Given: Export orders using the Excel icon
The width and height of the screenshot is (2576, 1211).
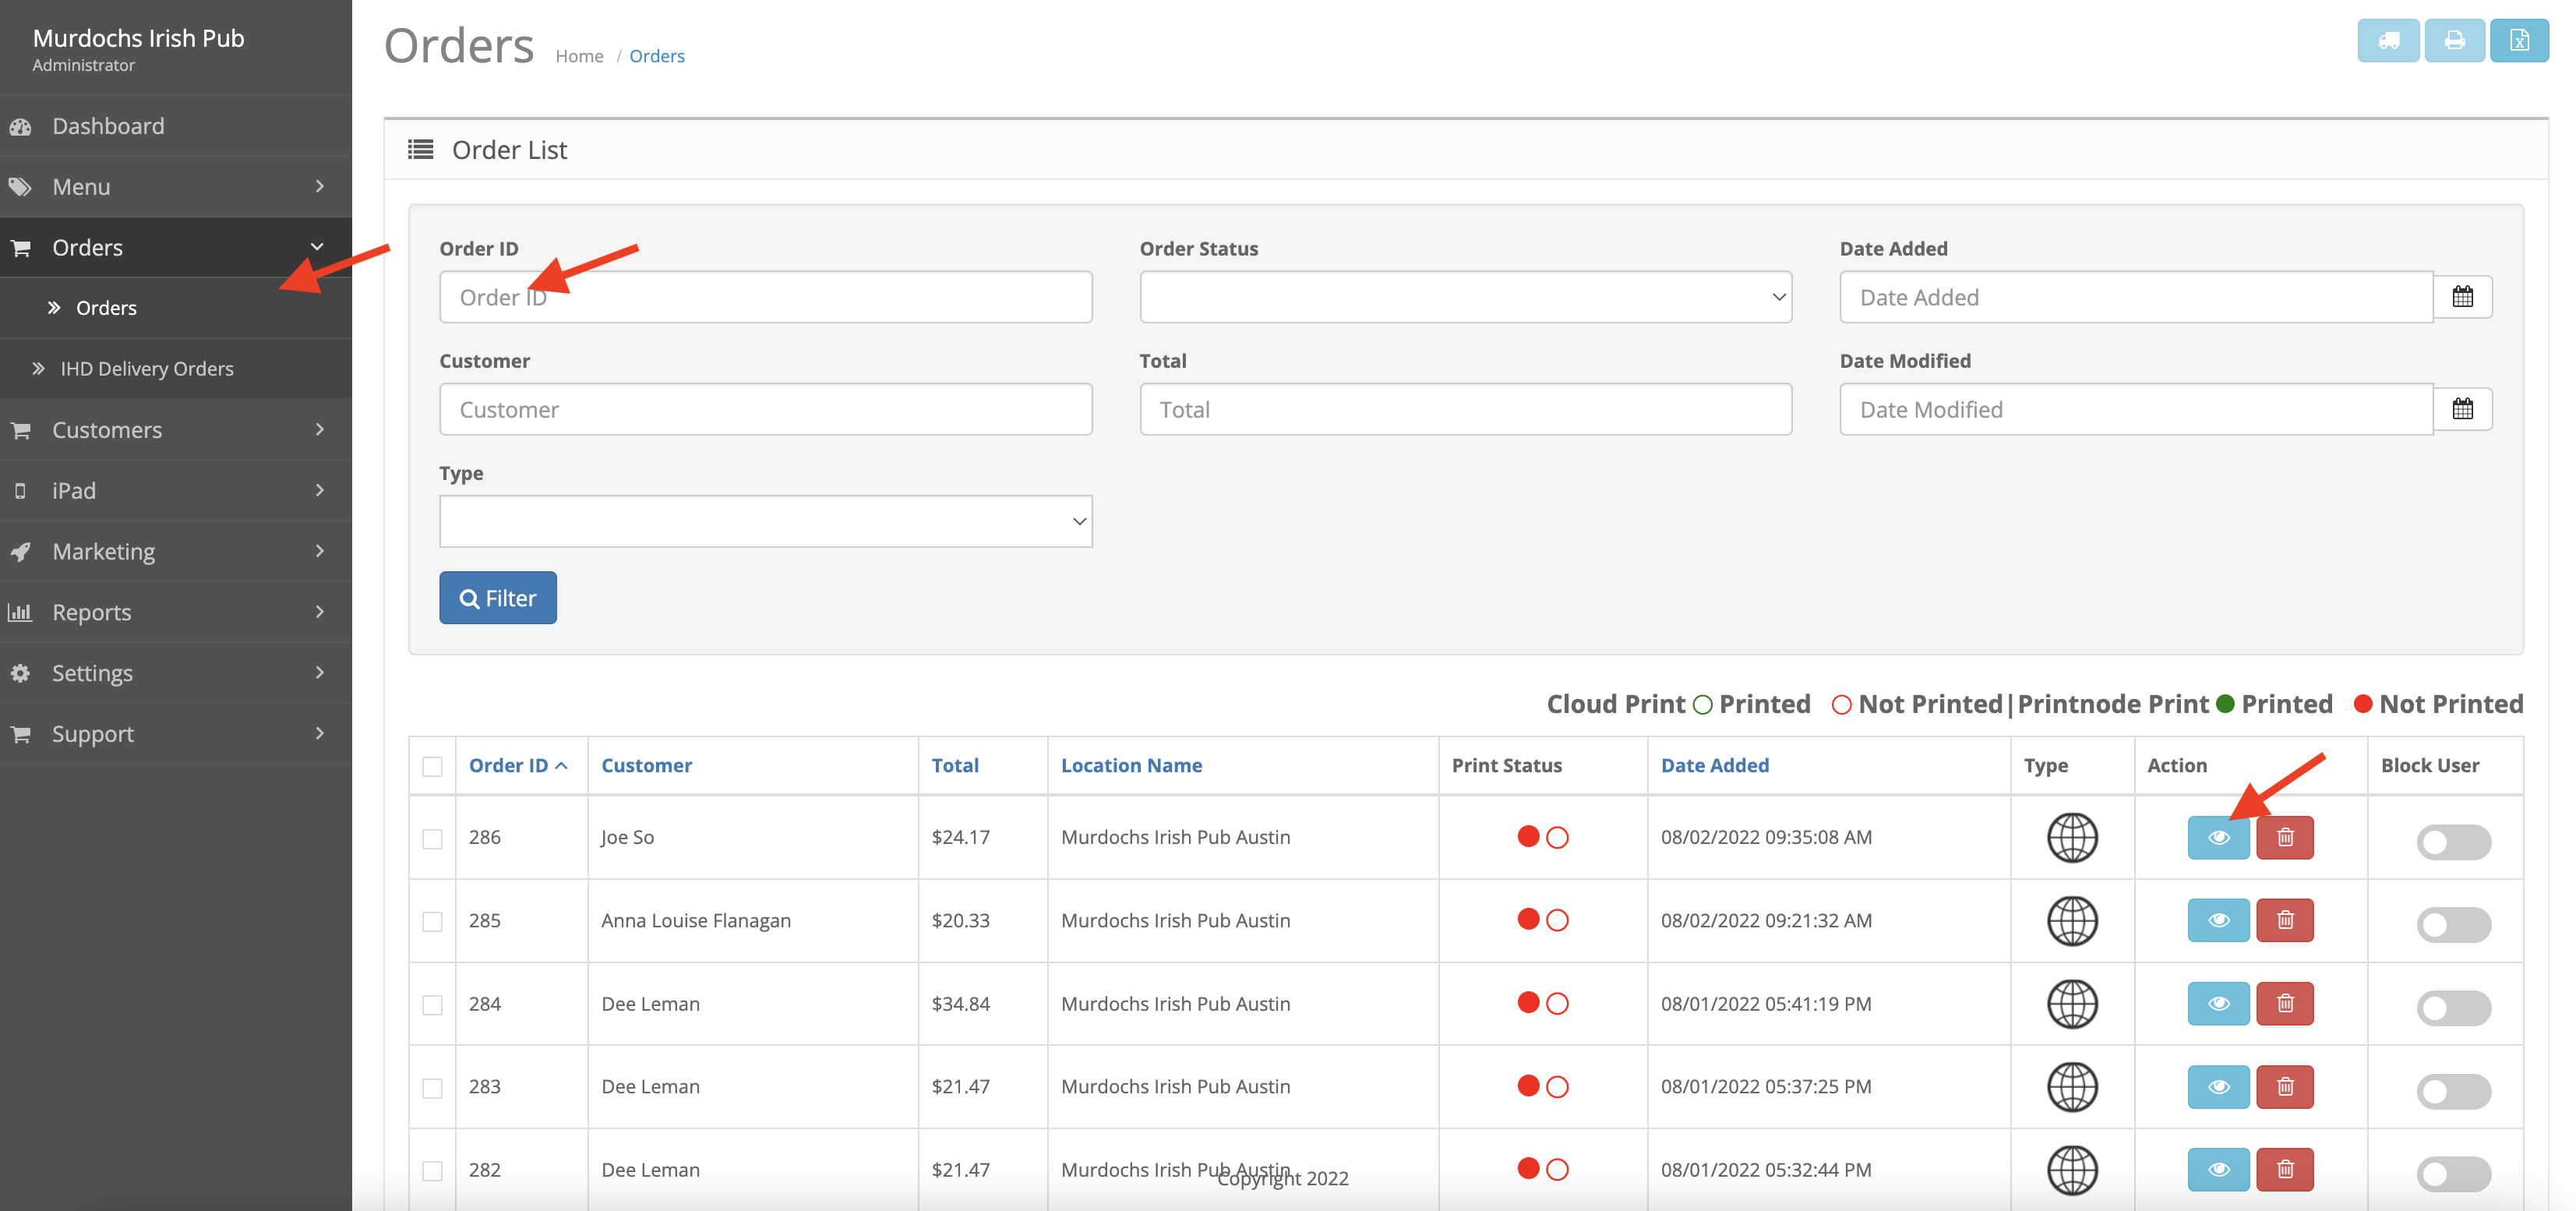Looking at the screenshot, I should pos(2520,40).
